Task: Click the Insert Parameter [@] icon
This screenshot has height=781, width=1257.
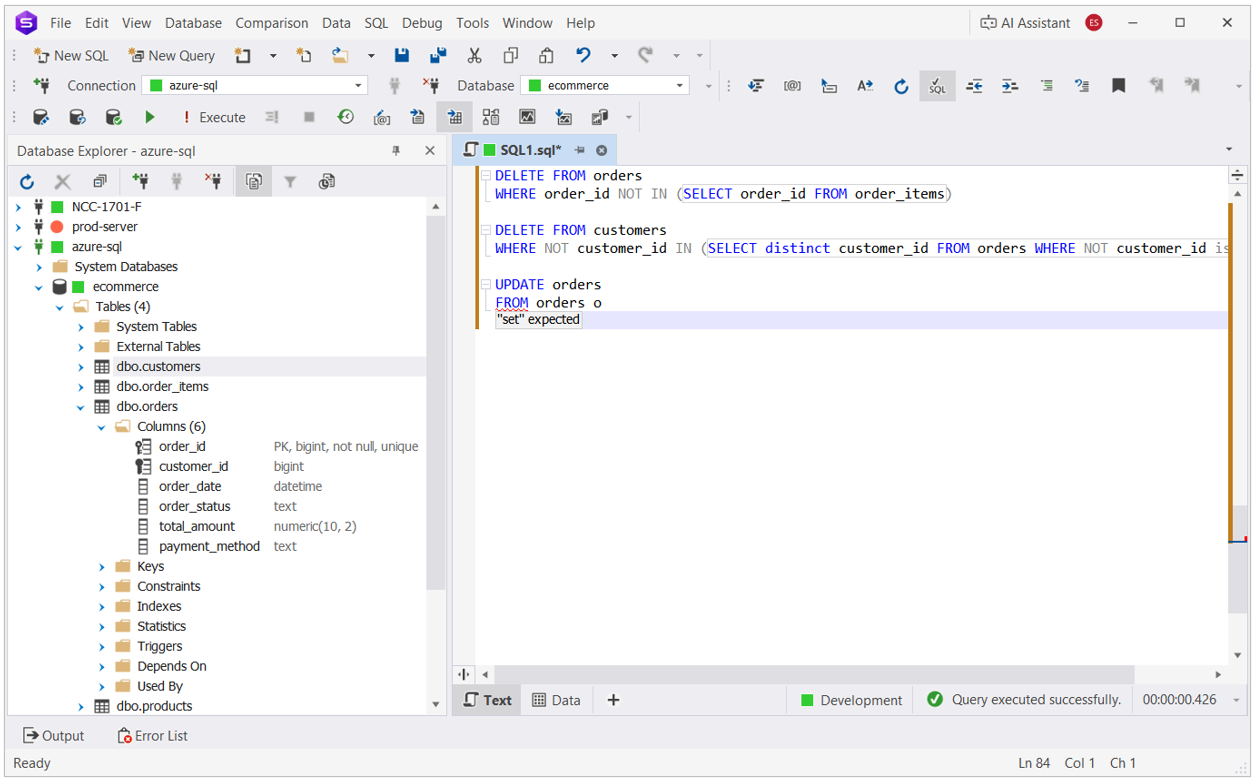Action: (x=792, y=86)
